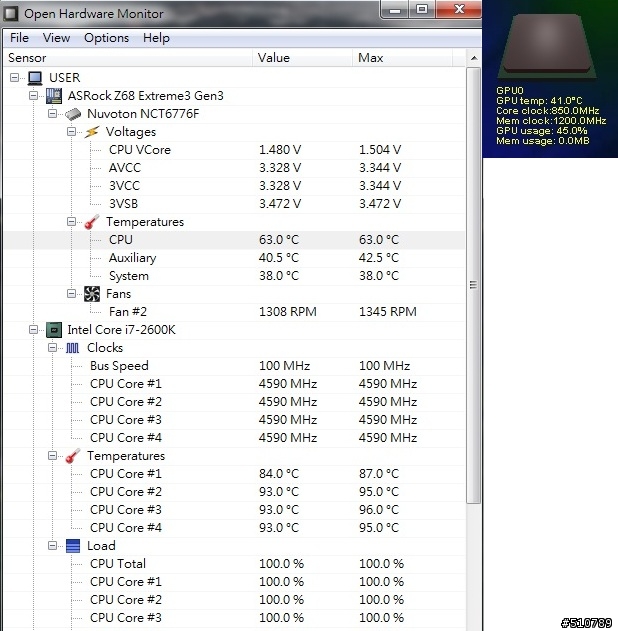
Task: Select CPU Core #1 clock row at 4590 MHz
Action: pos(235,384)
